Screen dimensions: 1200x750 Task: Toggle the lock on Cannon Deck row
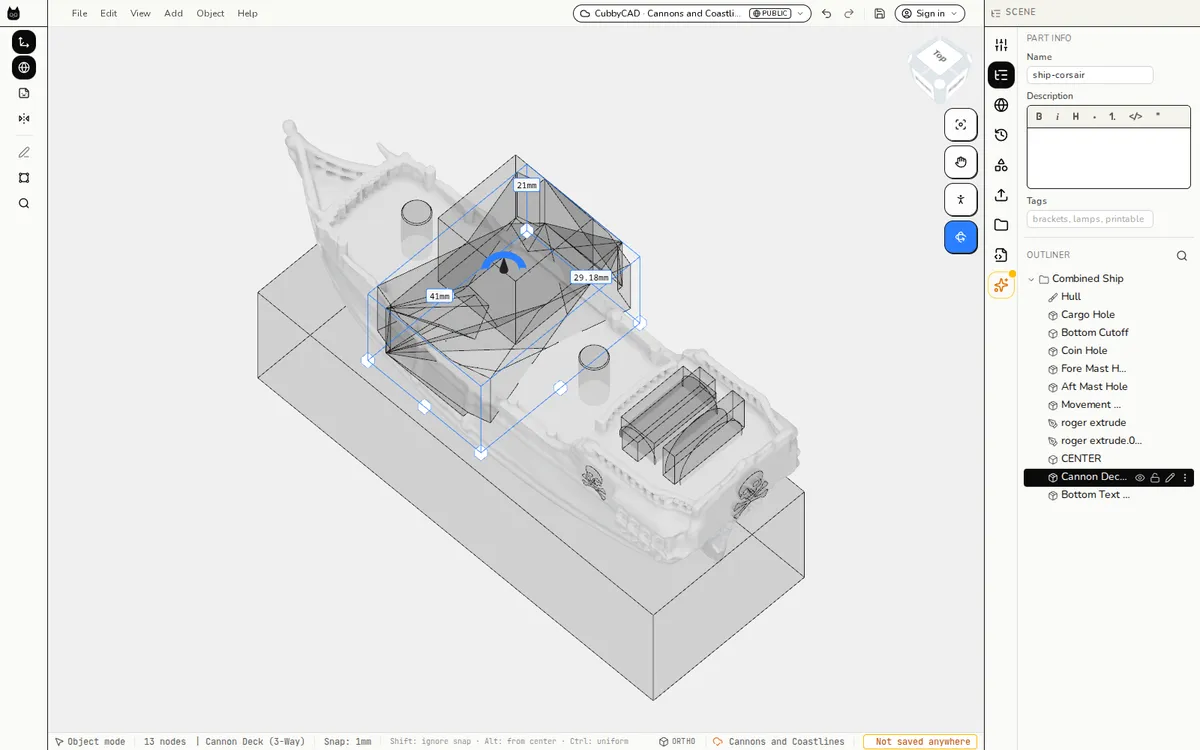click(x=1155, y=478)
